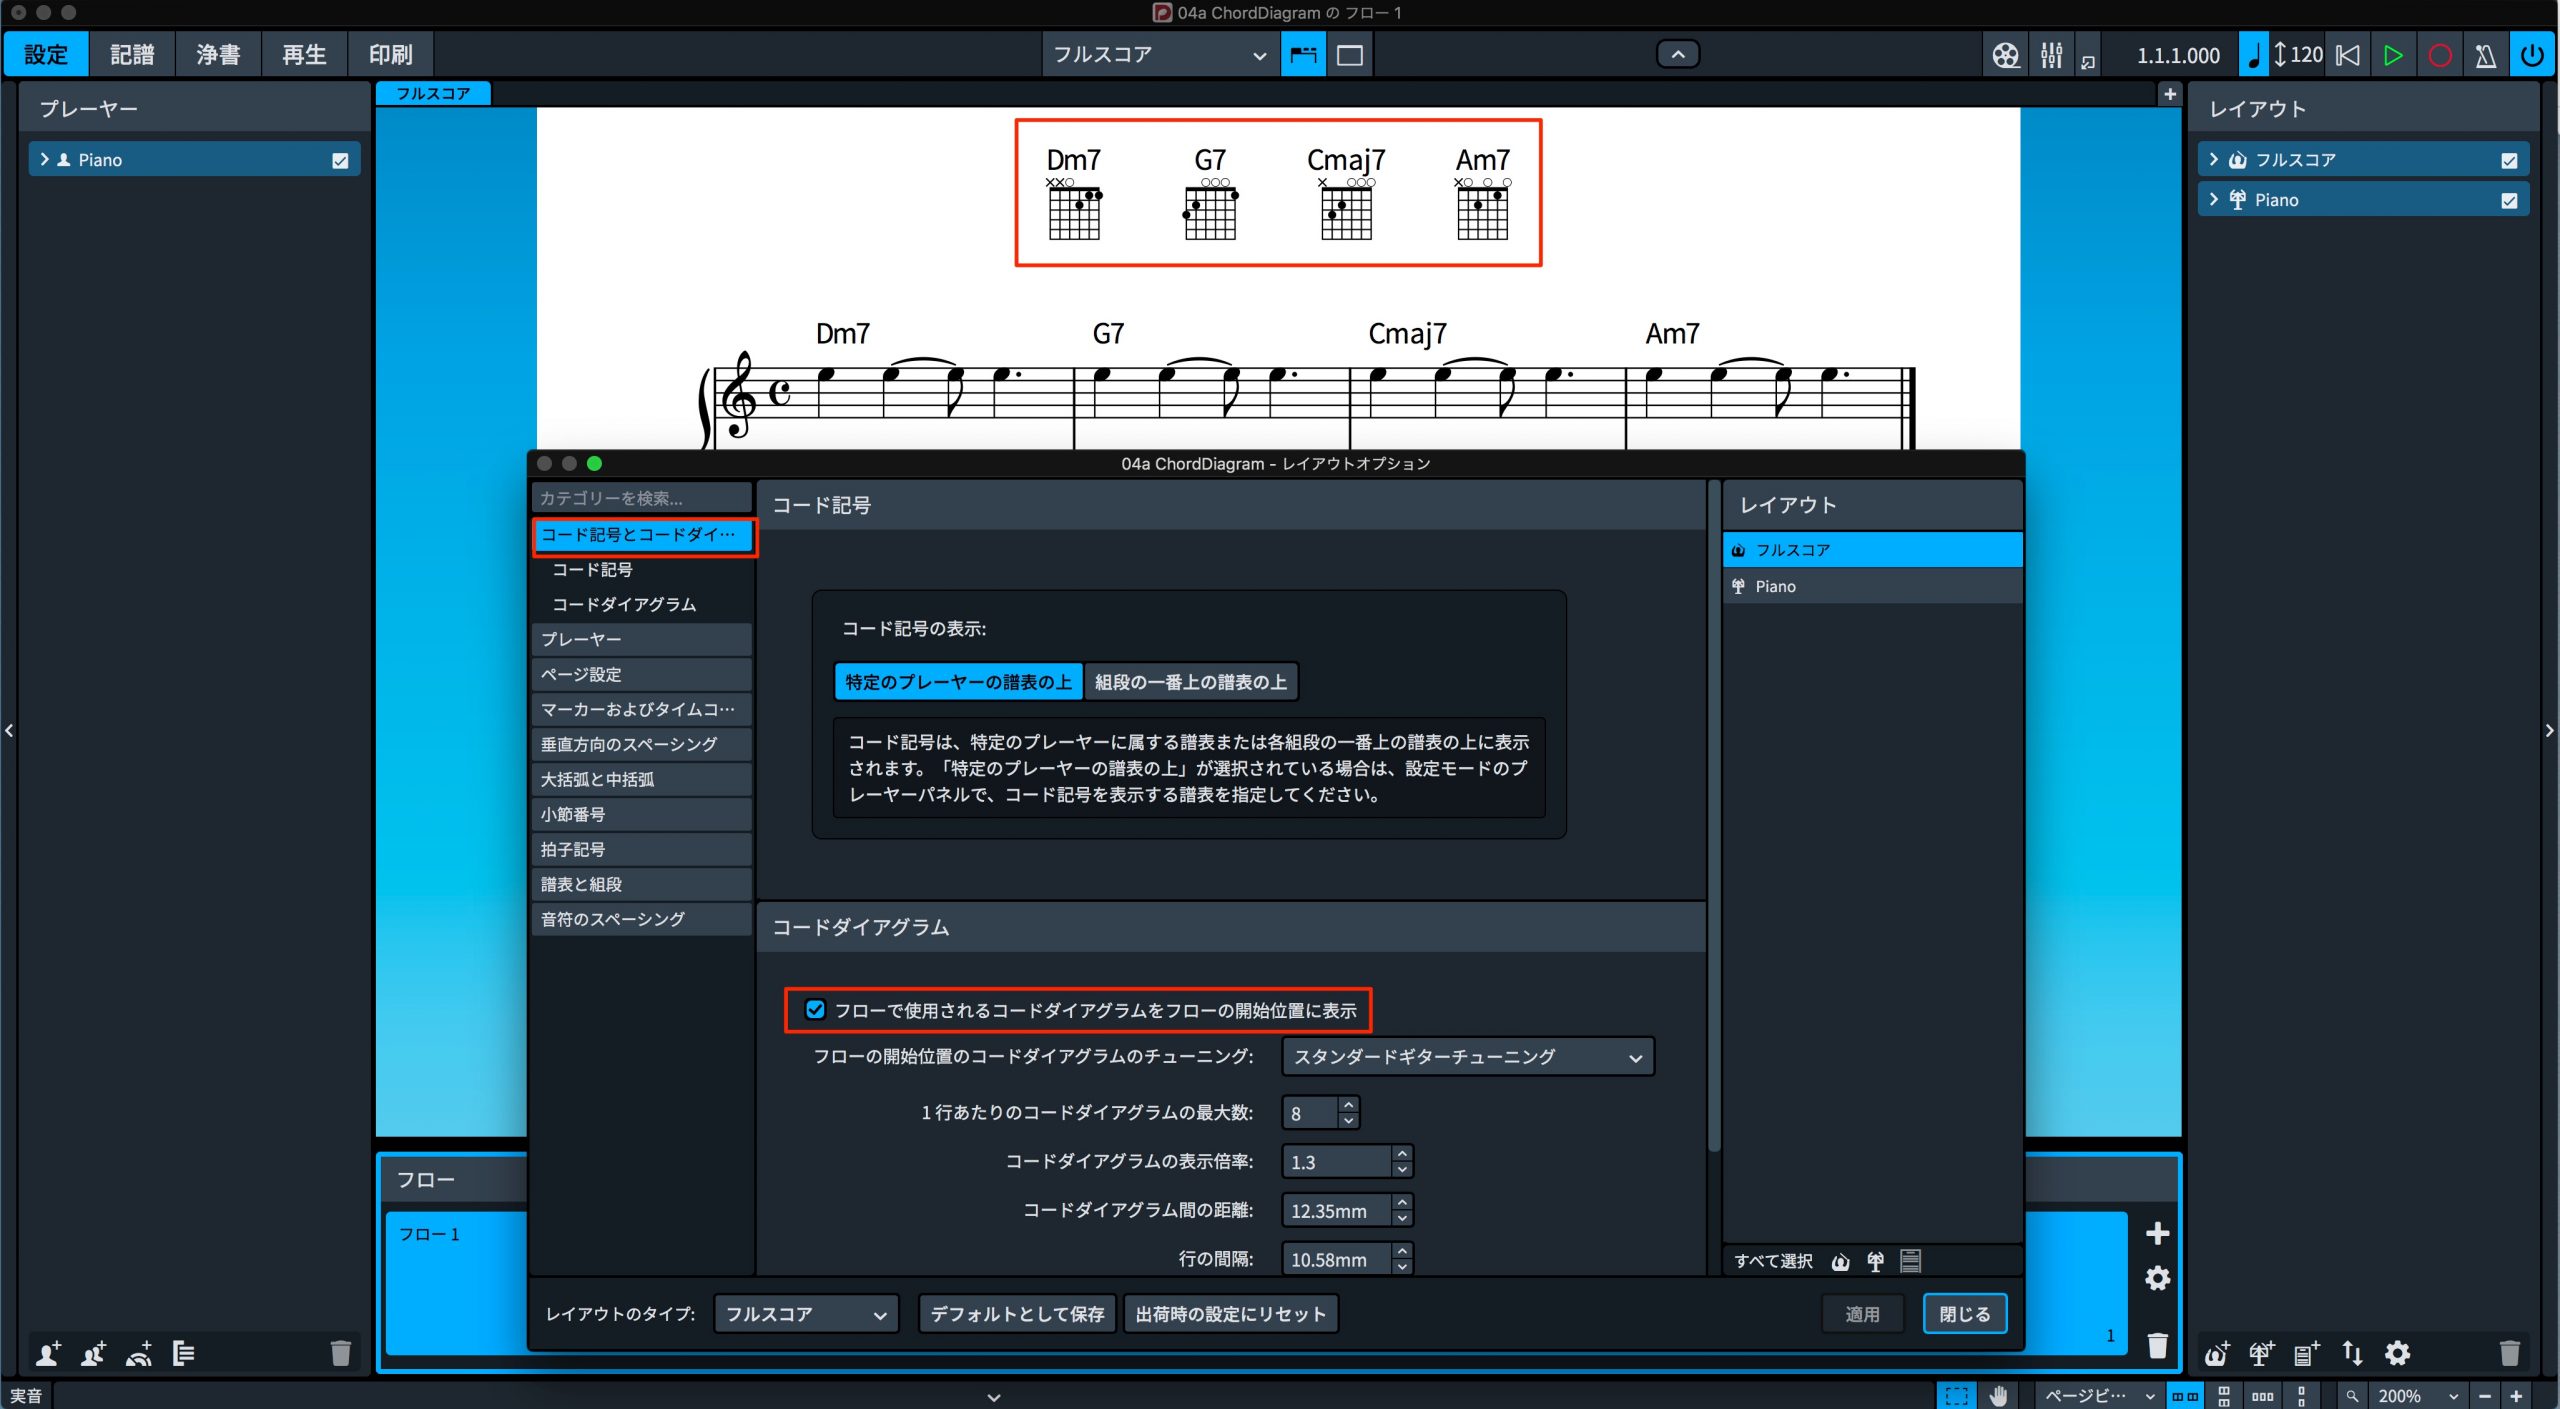2560x1409 pixels.
Task: Select the hand tool in status bar
Action: click(x=1999, y=1396)
